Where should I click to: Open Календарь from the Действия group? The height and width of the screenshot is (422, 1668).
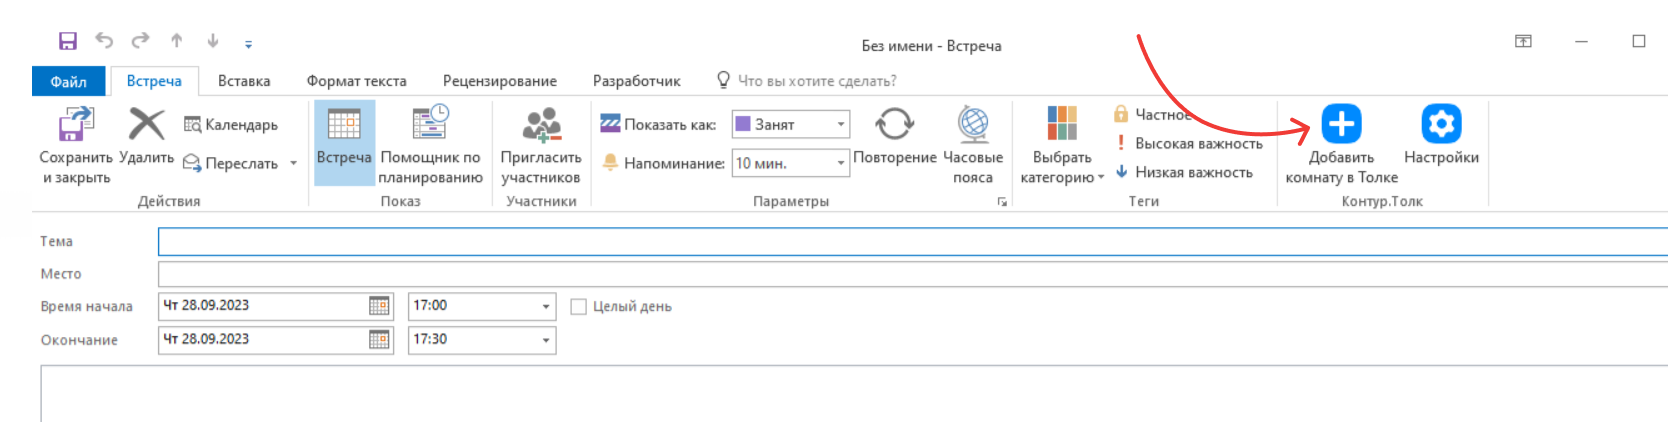point(231,124)
